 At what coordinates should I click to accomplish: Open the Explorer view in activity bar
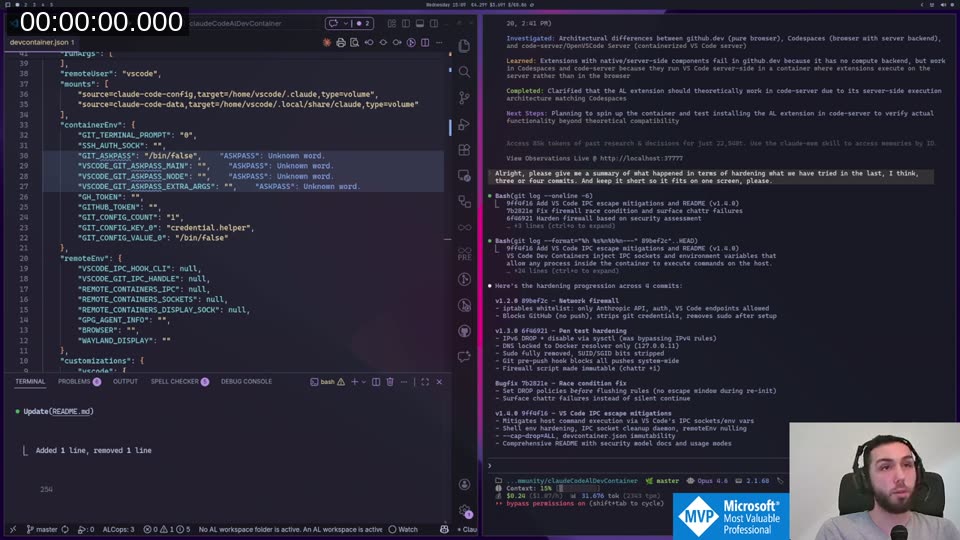coord(464,46)
